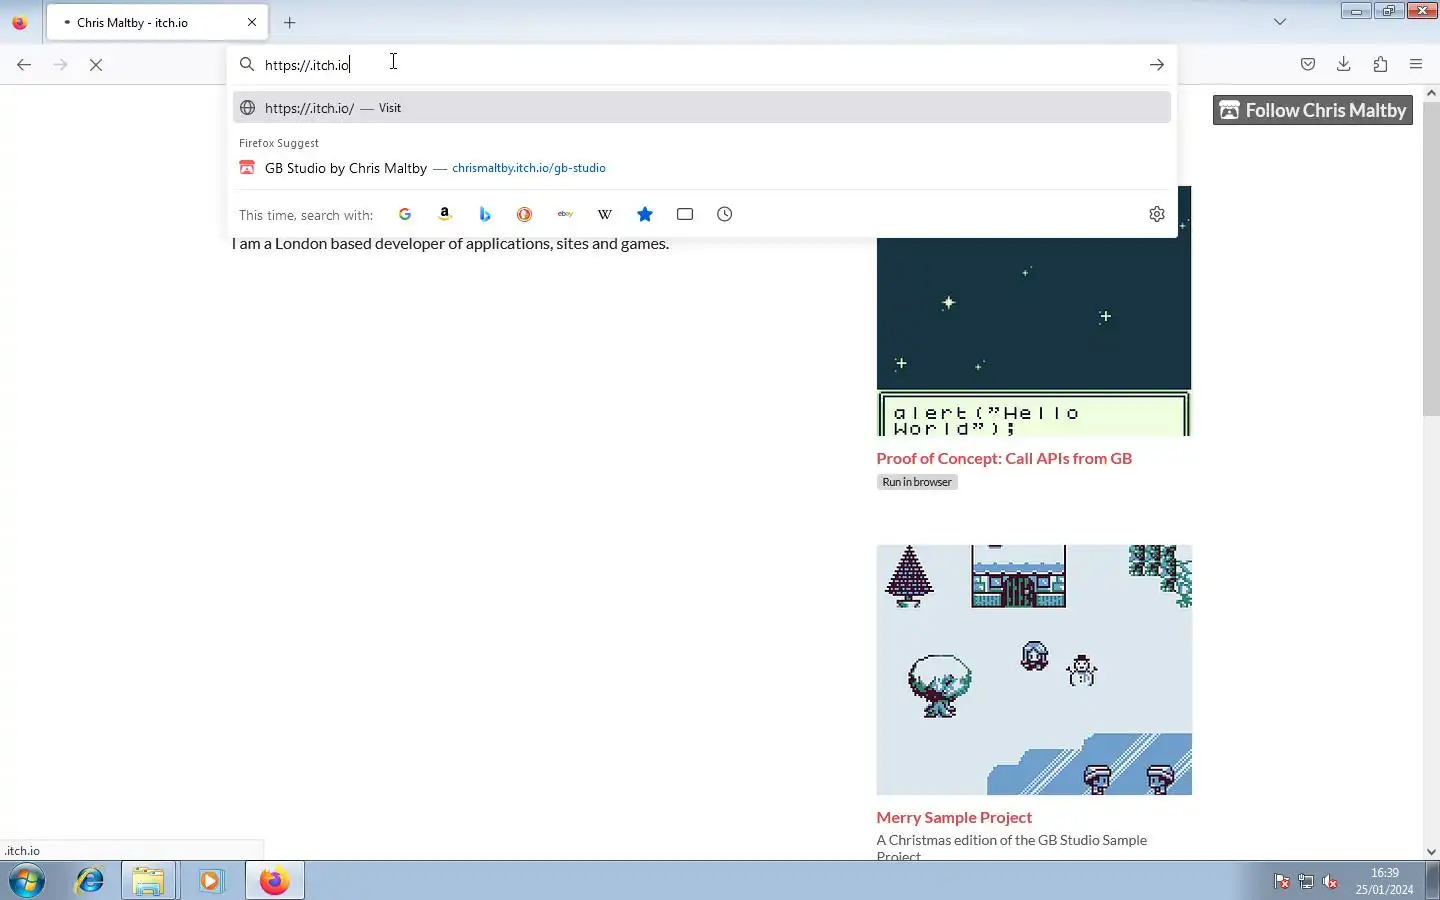Search within History clock icon
The image size is (1440, 900).
tap(725, 214)
